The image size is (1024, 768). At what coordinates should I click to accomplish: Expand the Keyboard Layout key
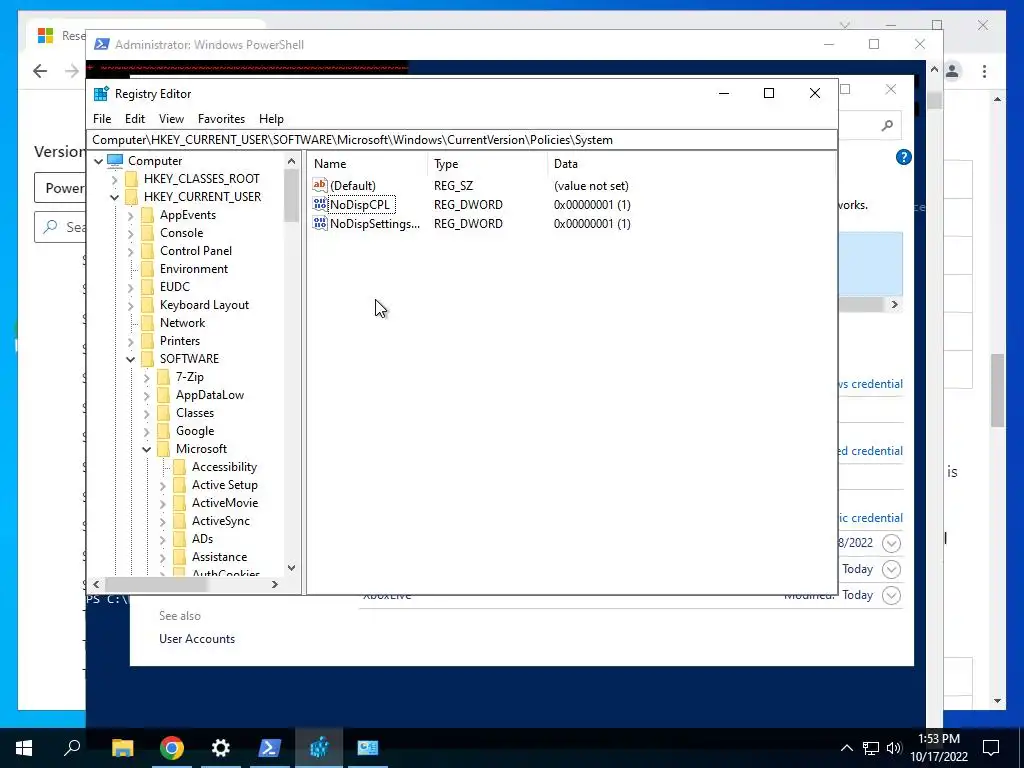tap(130, 305)
